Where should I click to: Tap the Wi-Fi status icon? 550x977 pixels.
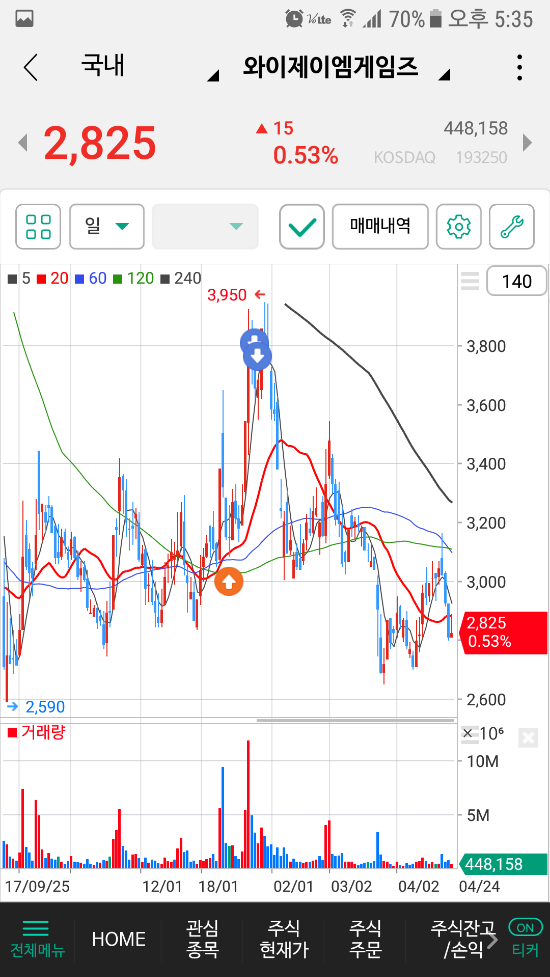349,19
